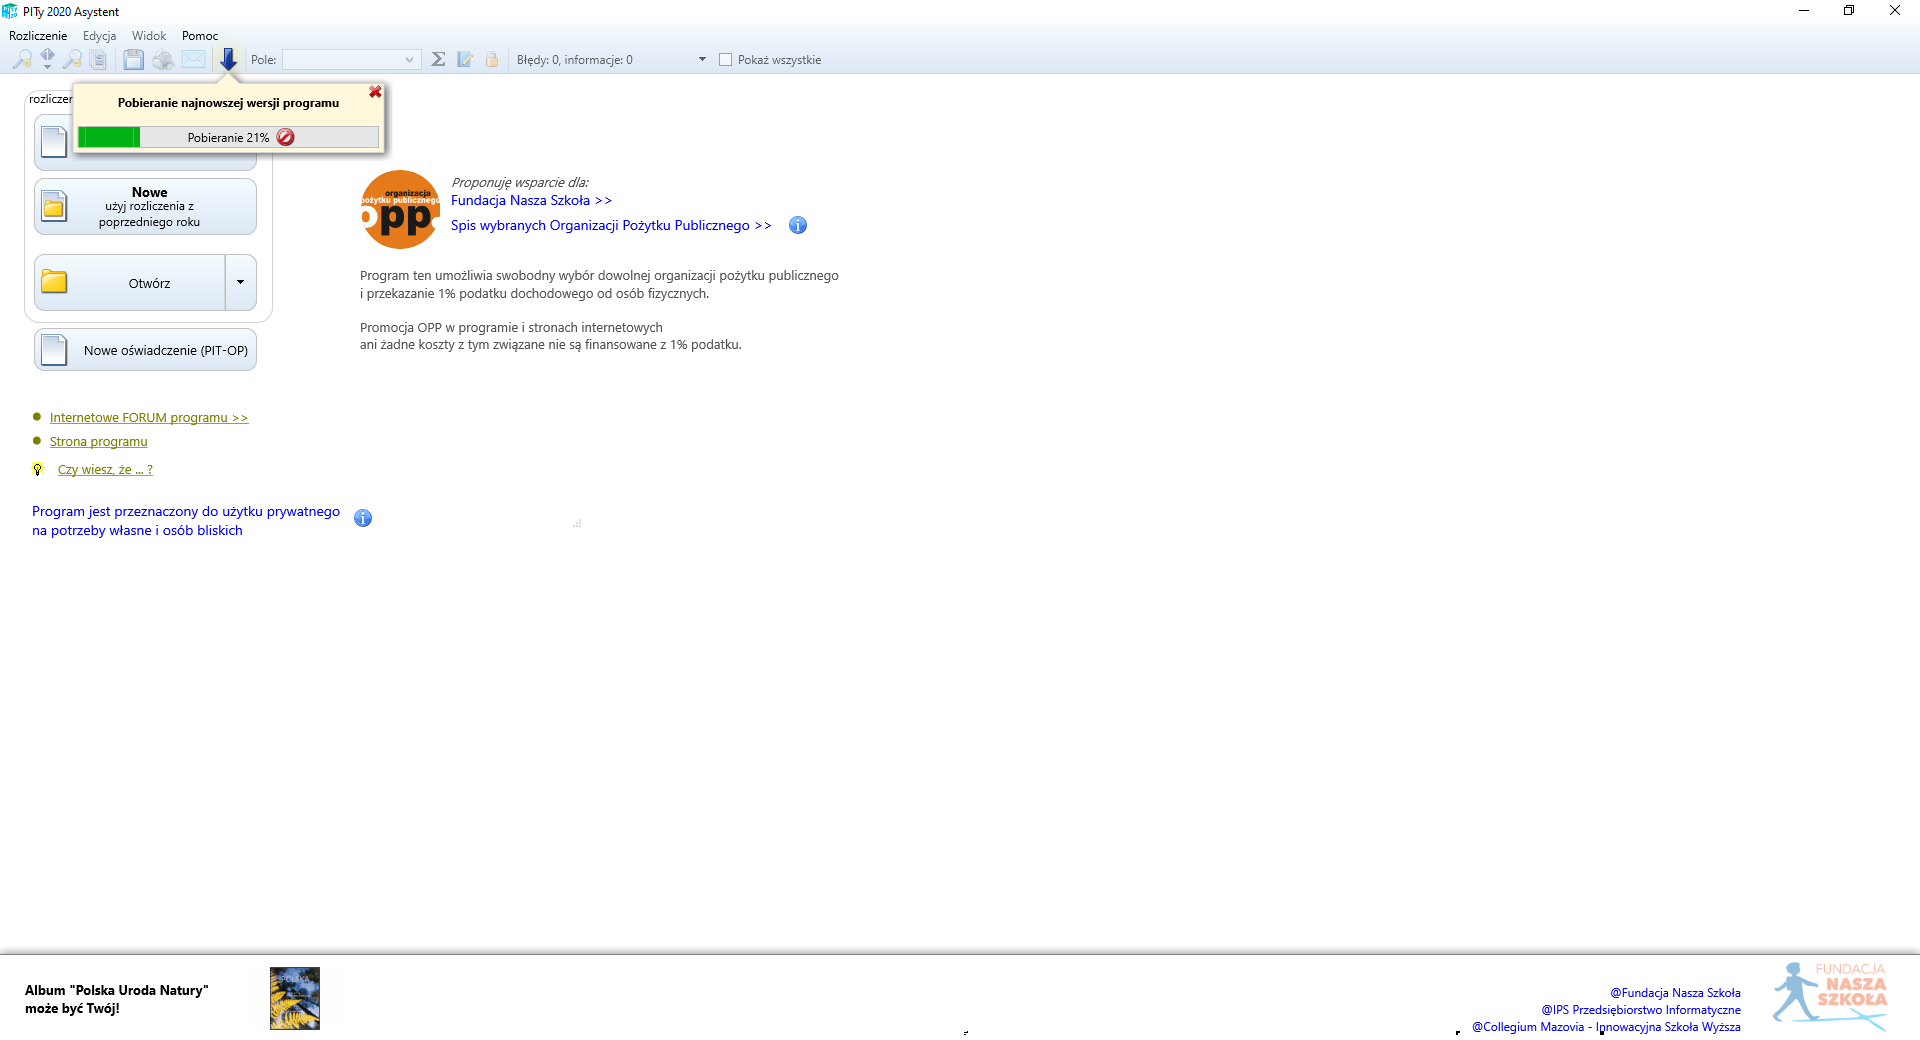Click the sigma sum icon in toolbar

[438, 60]
